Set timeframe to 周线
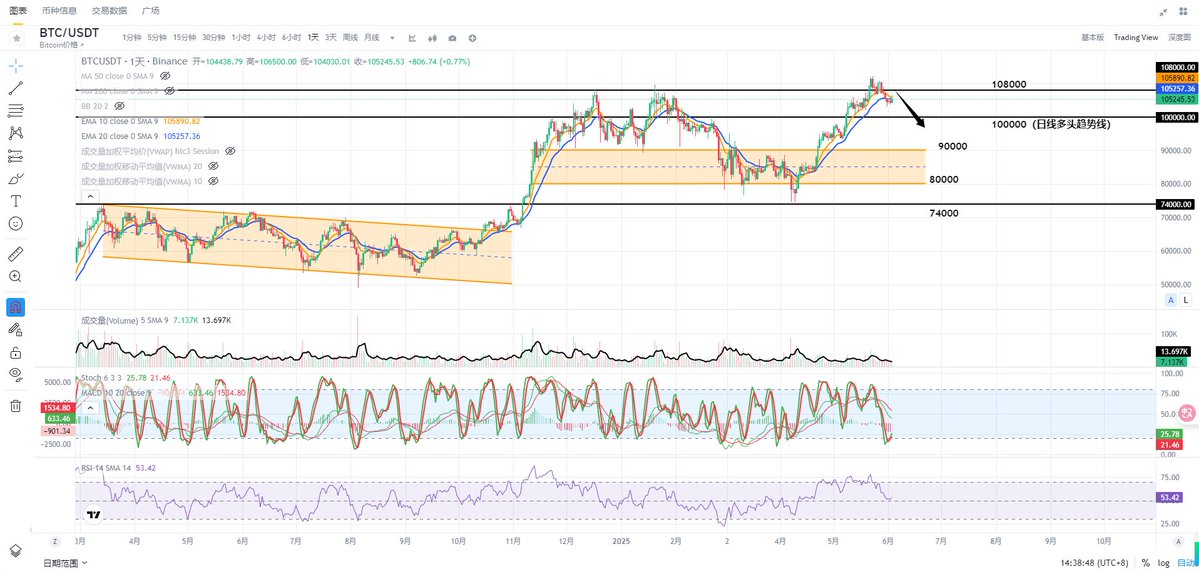The width and height of the screenshot is (1199, 574). click(350, 37)
